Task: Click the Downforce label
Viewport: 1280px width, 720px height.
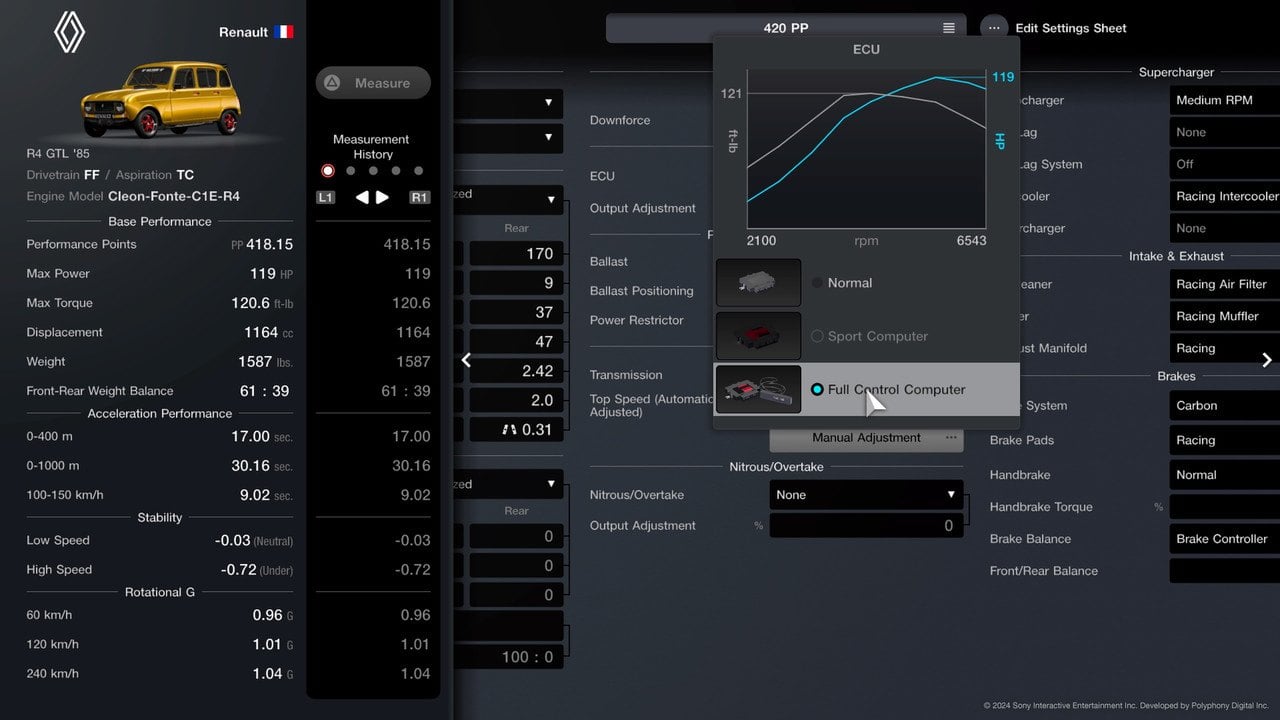Action: tap(620, 120)
